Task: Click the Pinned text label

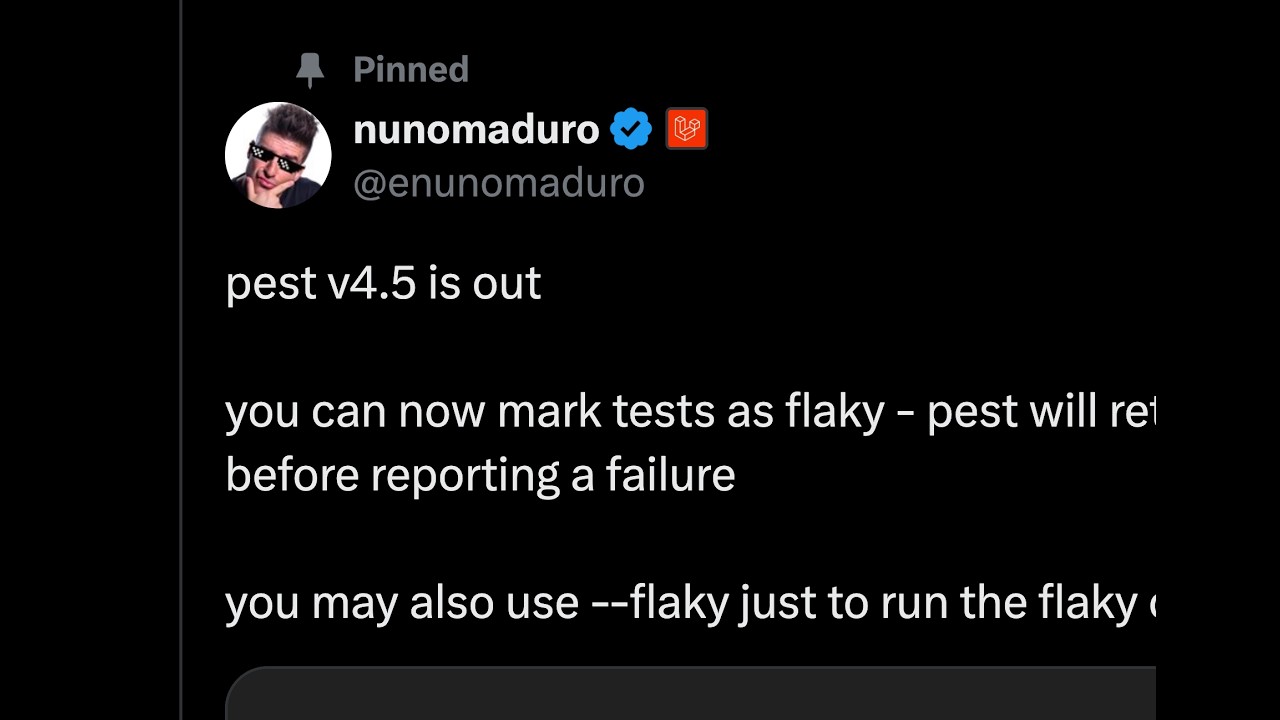Action: [410, 68]
